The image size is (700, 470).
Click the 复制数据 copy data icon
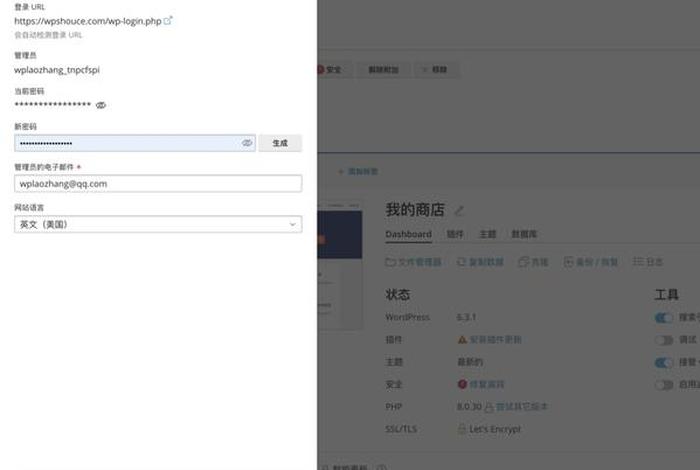461,262
